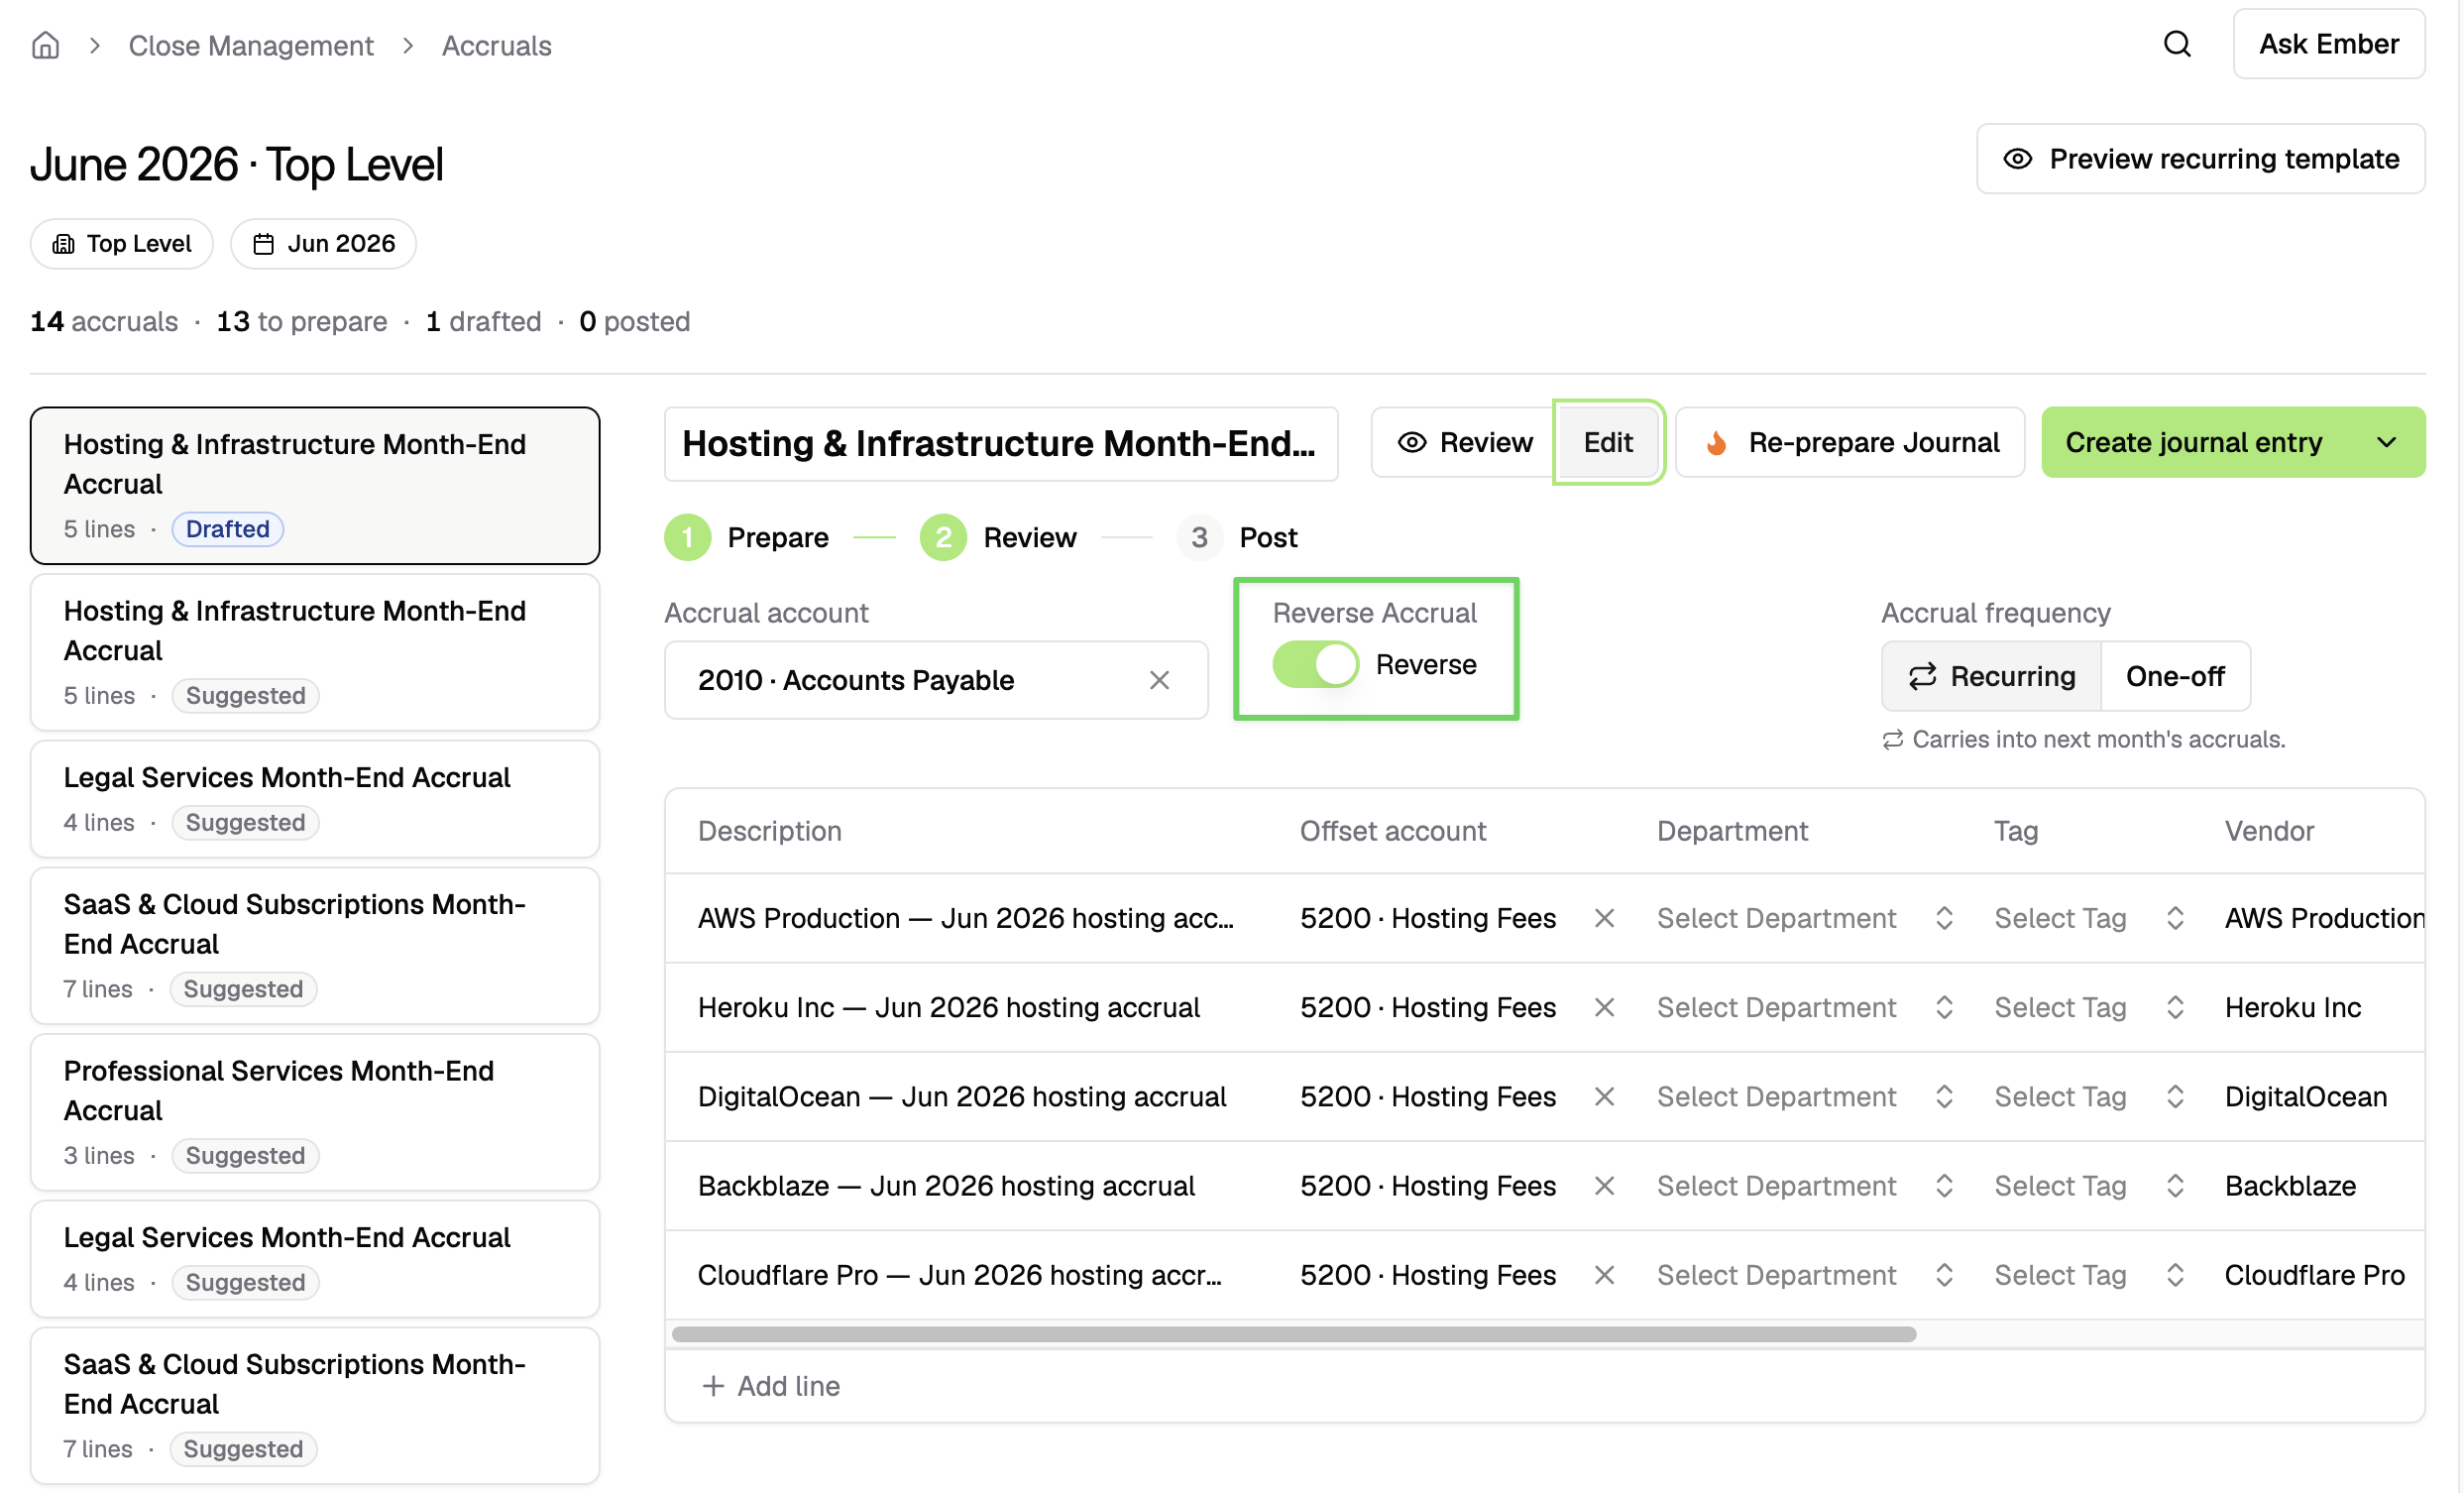Click Backblaze vendor cell
The width and height of the screenshot is (2464, 1493).
[x=2290, y=1186]
